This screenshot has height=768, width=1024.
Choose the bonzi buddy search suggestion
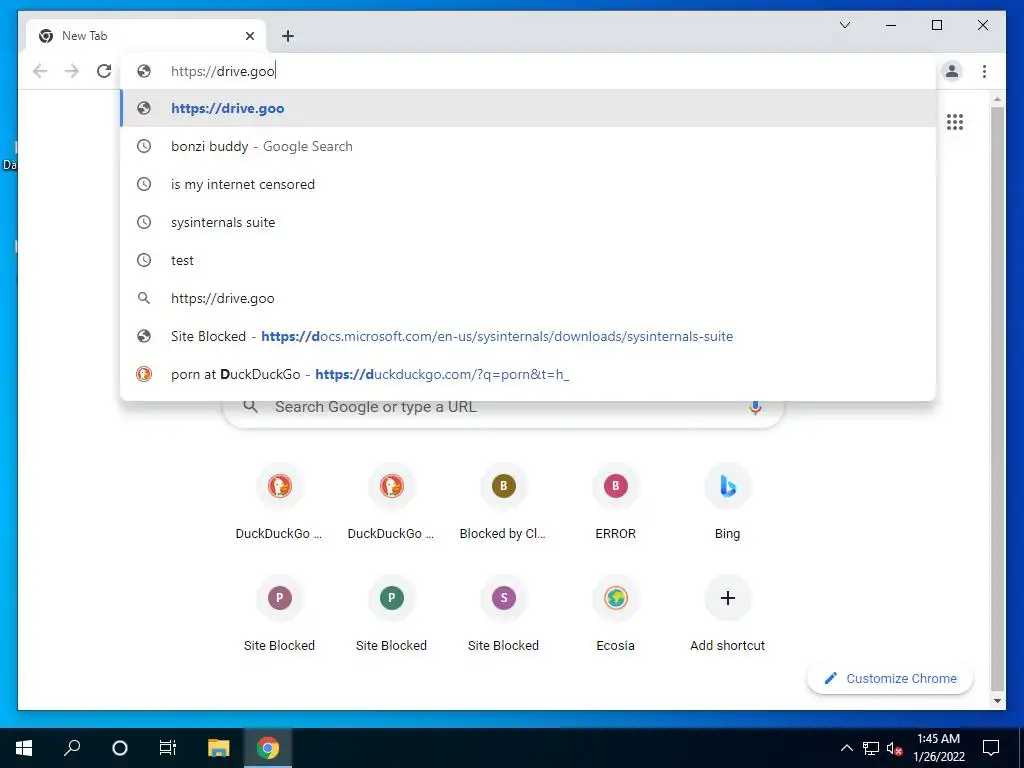(528, 146)
